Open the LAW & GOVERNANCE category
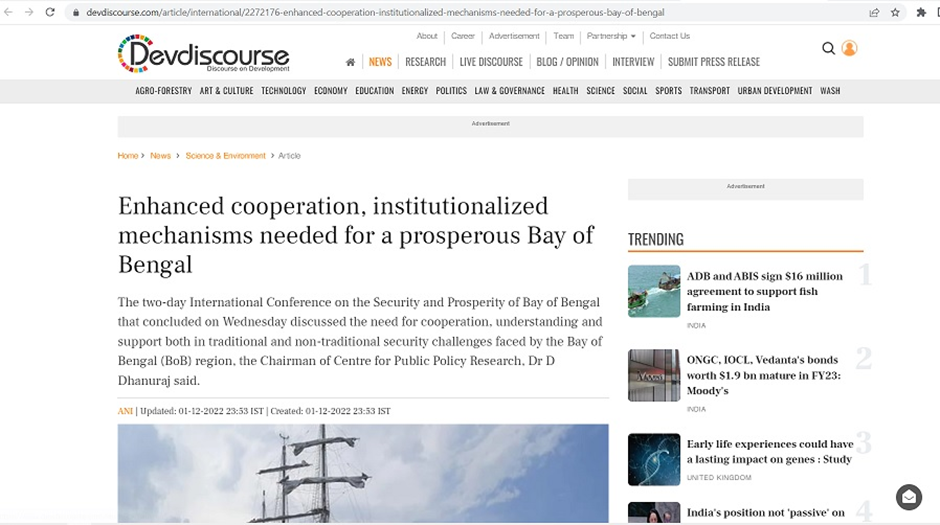Image resolution: width=940 pixels, height=525 pixels. [509, 91]
